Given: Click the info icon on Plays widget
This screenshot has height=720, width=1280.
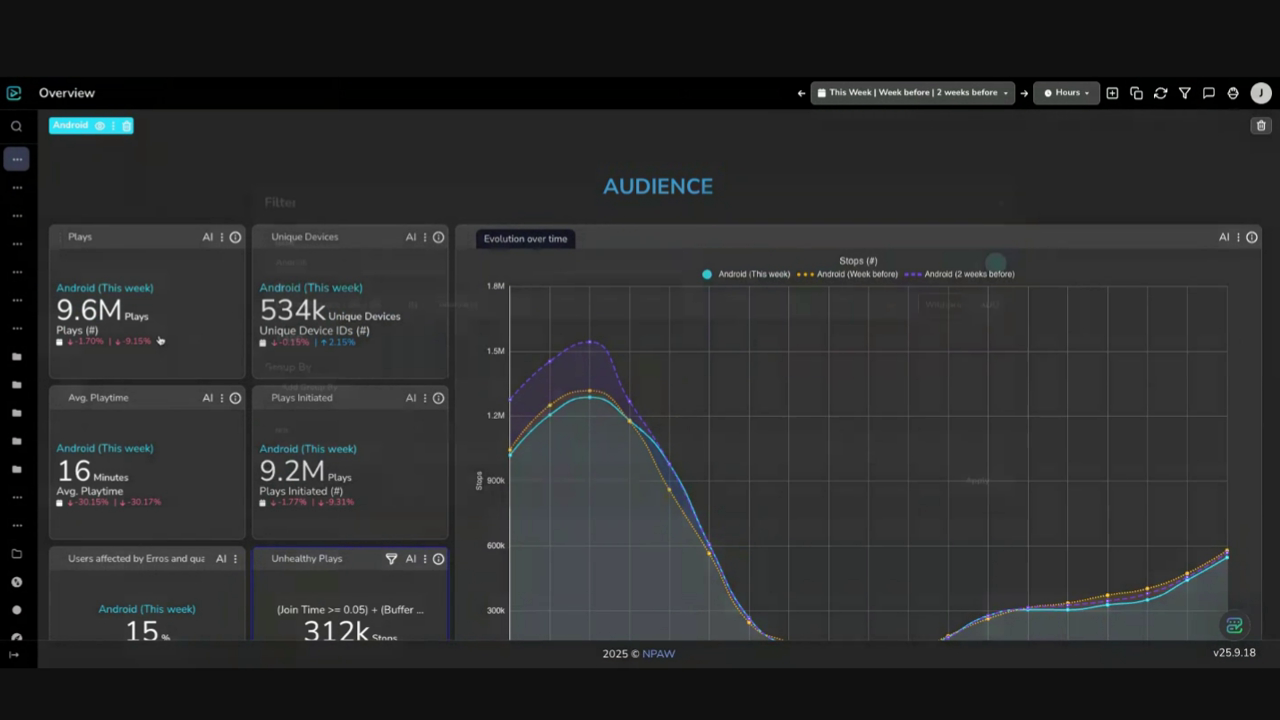Looking at the screenshot, I should [235, 238].
